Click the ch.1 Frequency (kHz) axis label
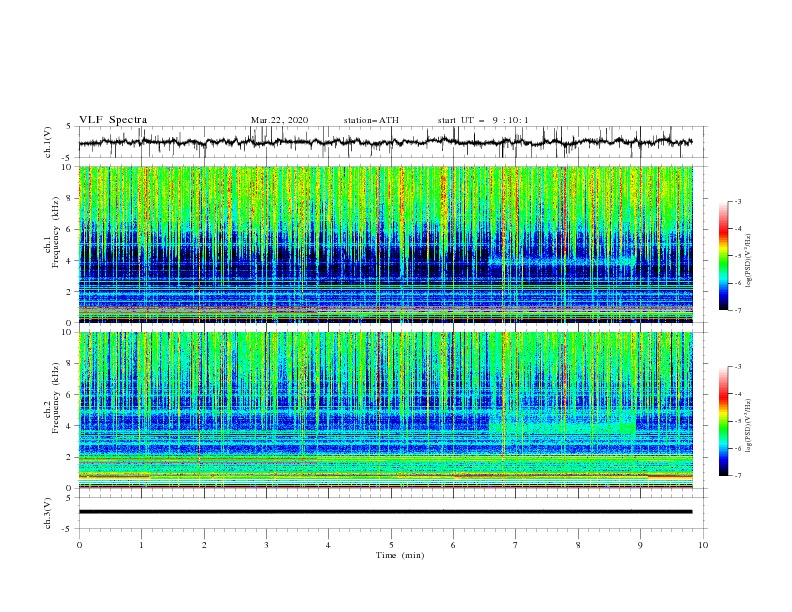Screen dimensions: 792x612 [x=52, y=244]
